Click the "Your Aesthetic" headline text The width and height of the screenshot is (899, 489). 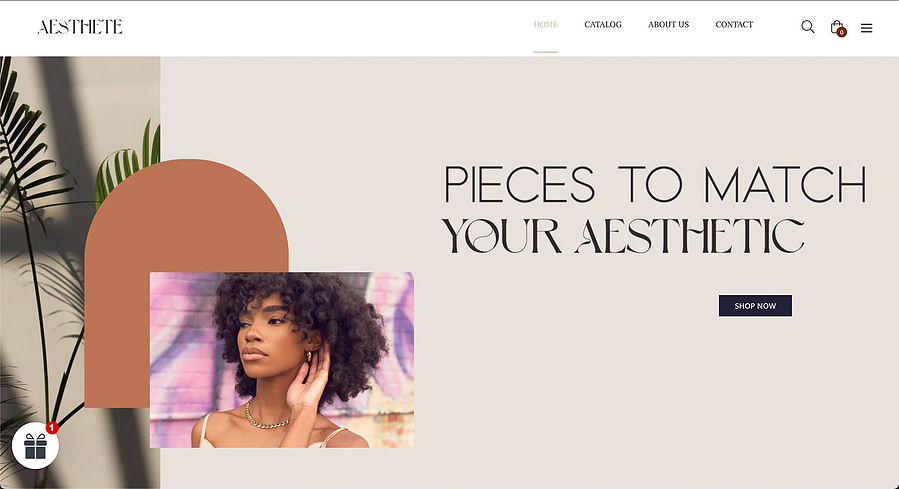tap(623, 236)
